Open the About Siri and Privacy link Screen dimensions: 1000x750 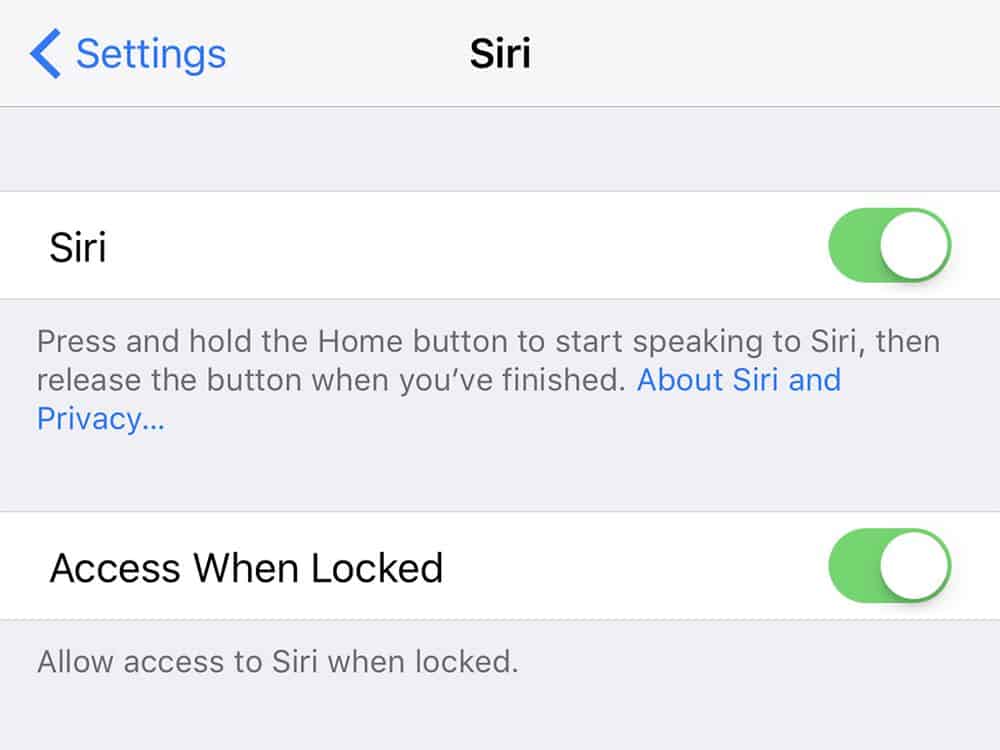click(x=739, y=380)
